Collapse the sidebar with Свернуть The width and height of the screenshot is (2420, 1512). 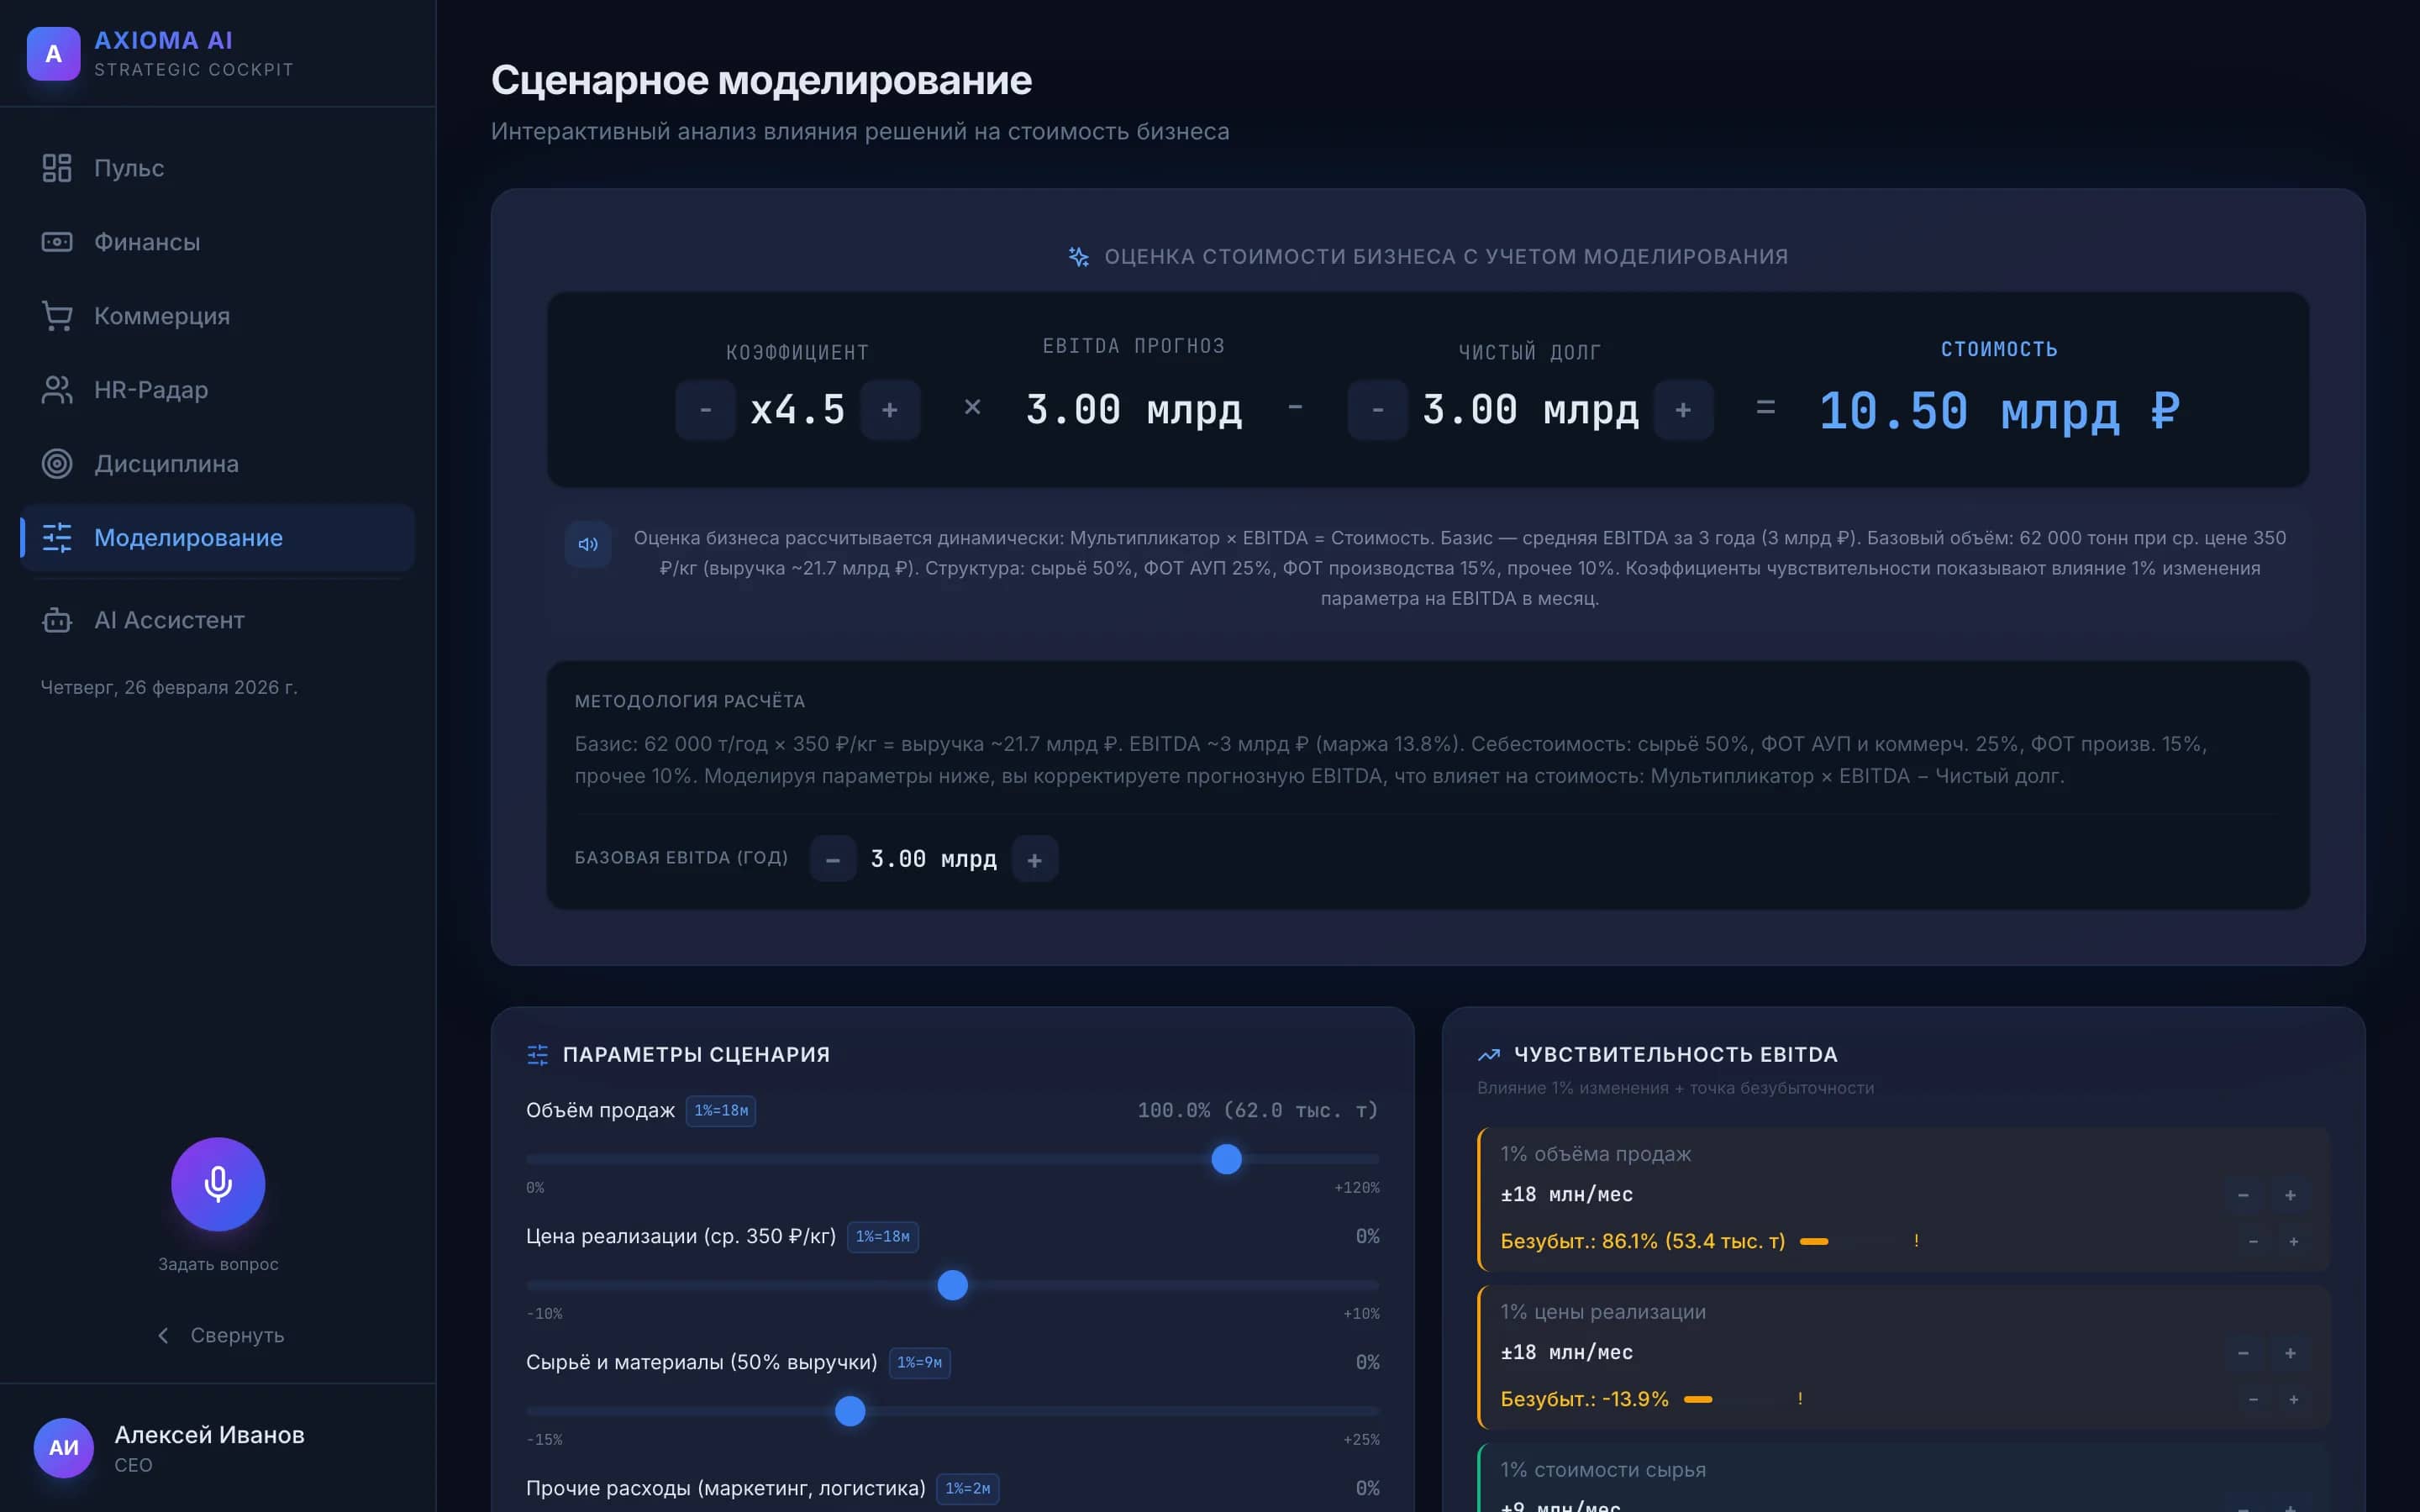click(x=220, y=1335)
